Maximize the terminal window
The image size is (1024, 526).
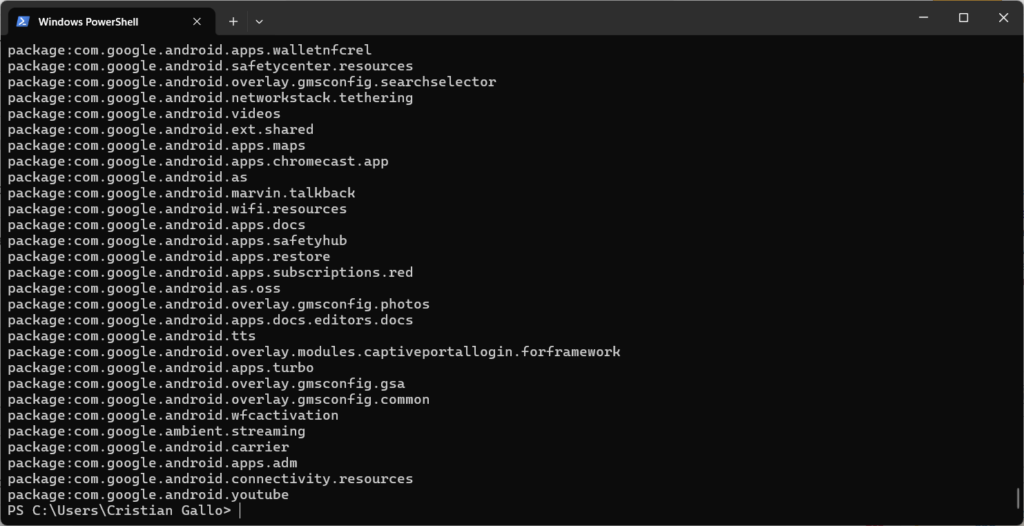963,17
